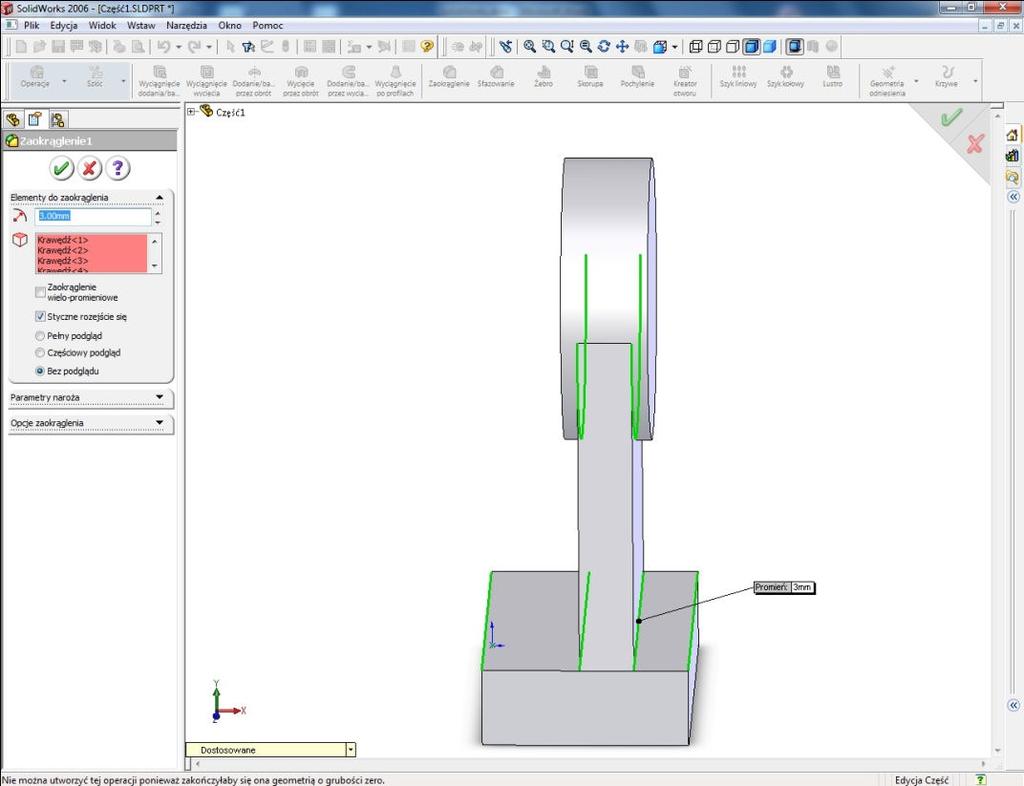Image resolution: width=1024 pixels, height=786 pixels.
Task: Enable Zaokrąglenie wielo-promieniowe checkbox
Action: tap(40, 292)
